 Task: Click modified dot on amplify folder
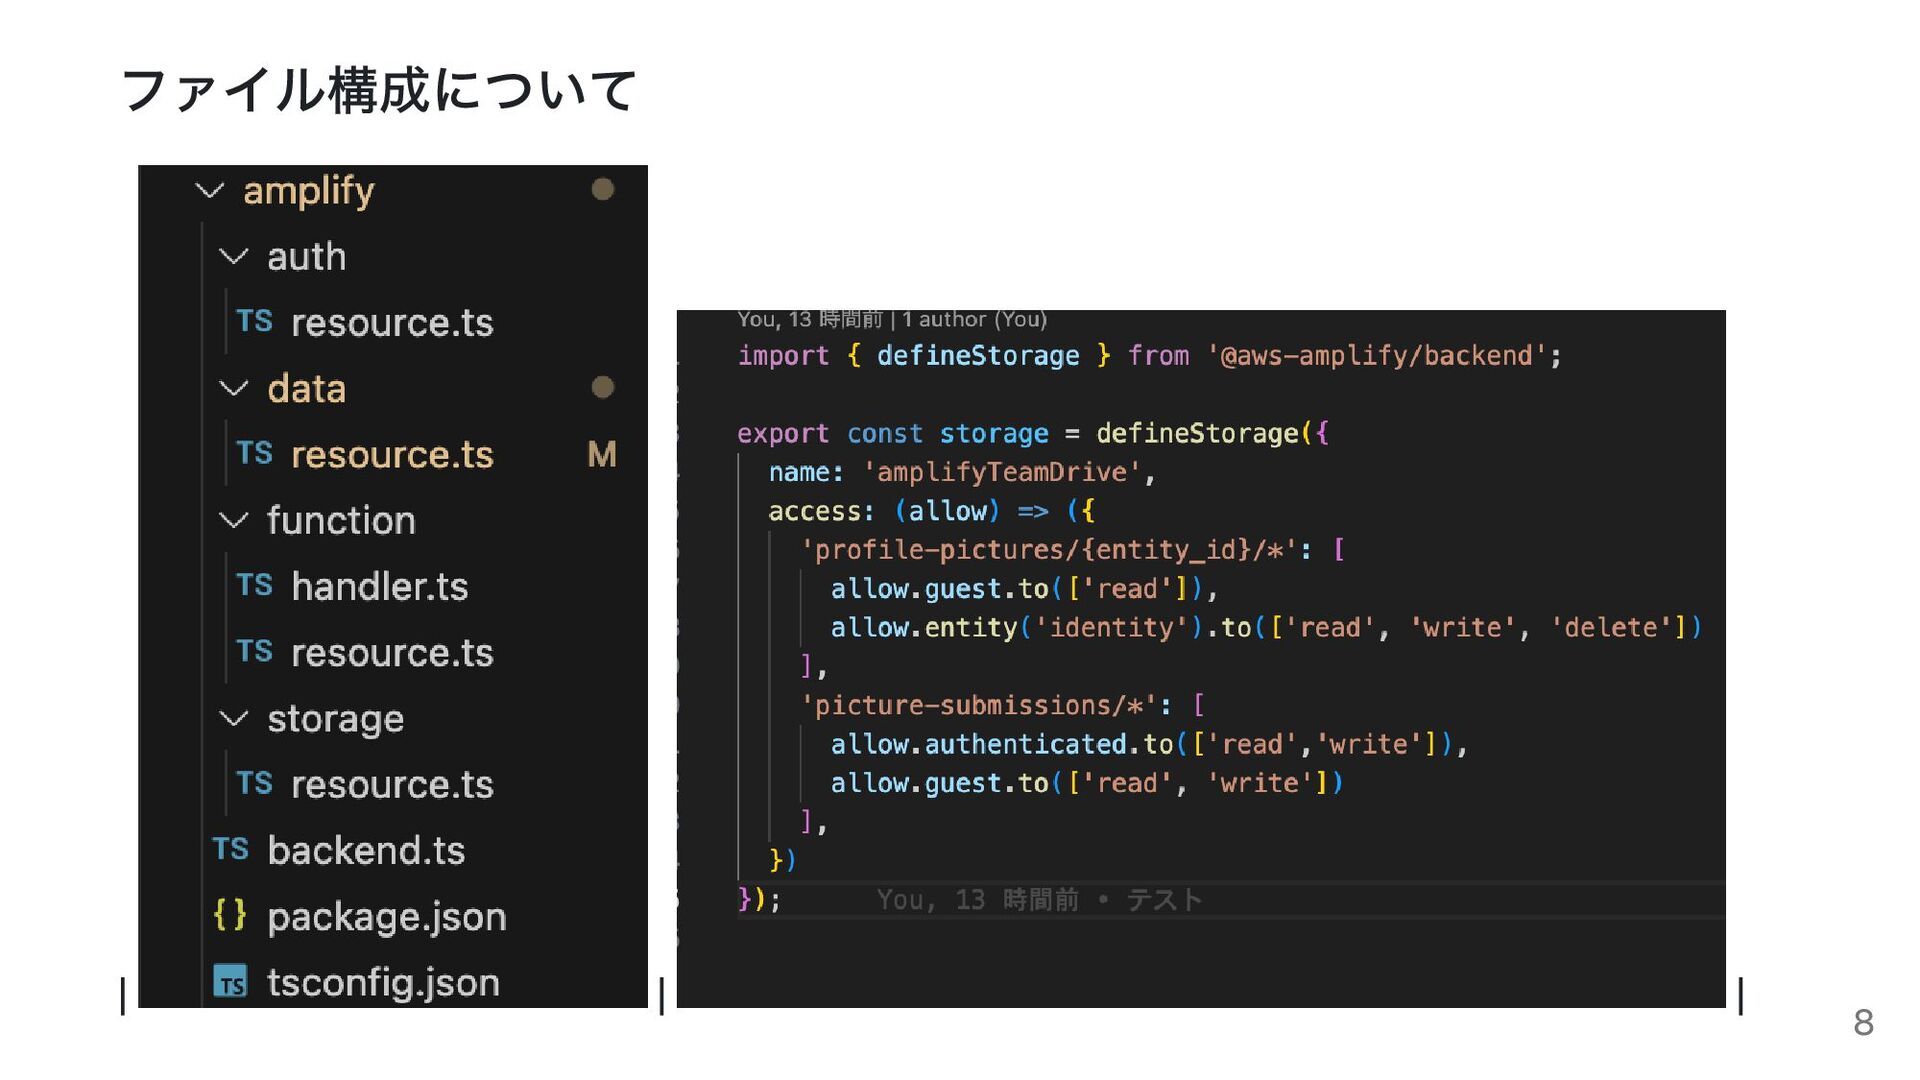point(602,189)
